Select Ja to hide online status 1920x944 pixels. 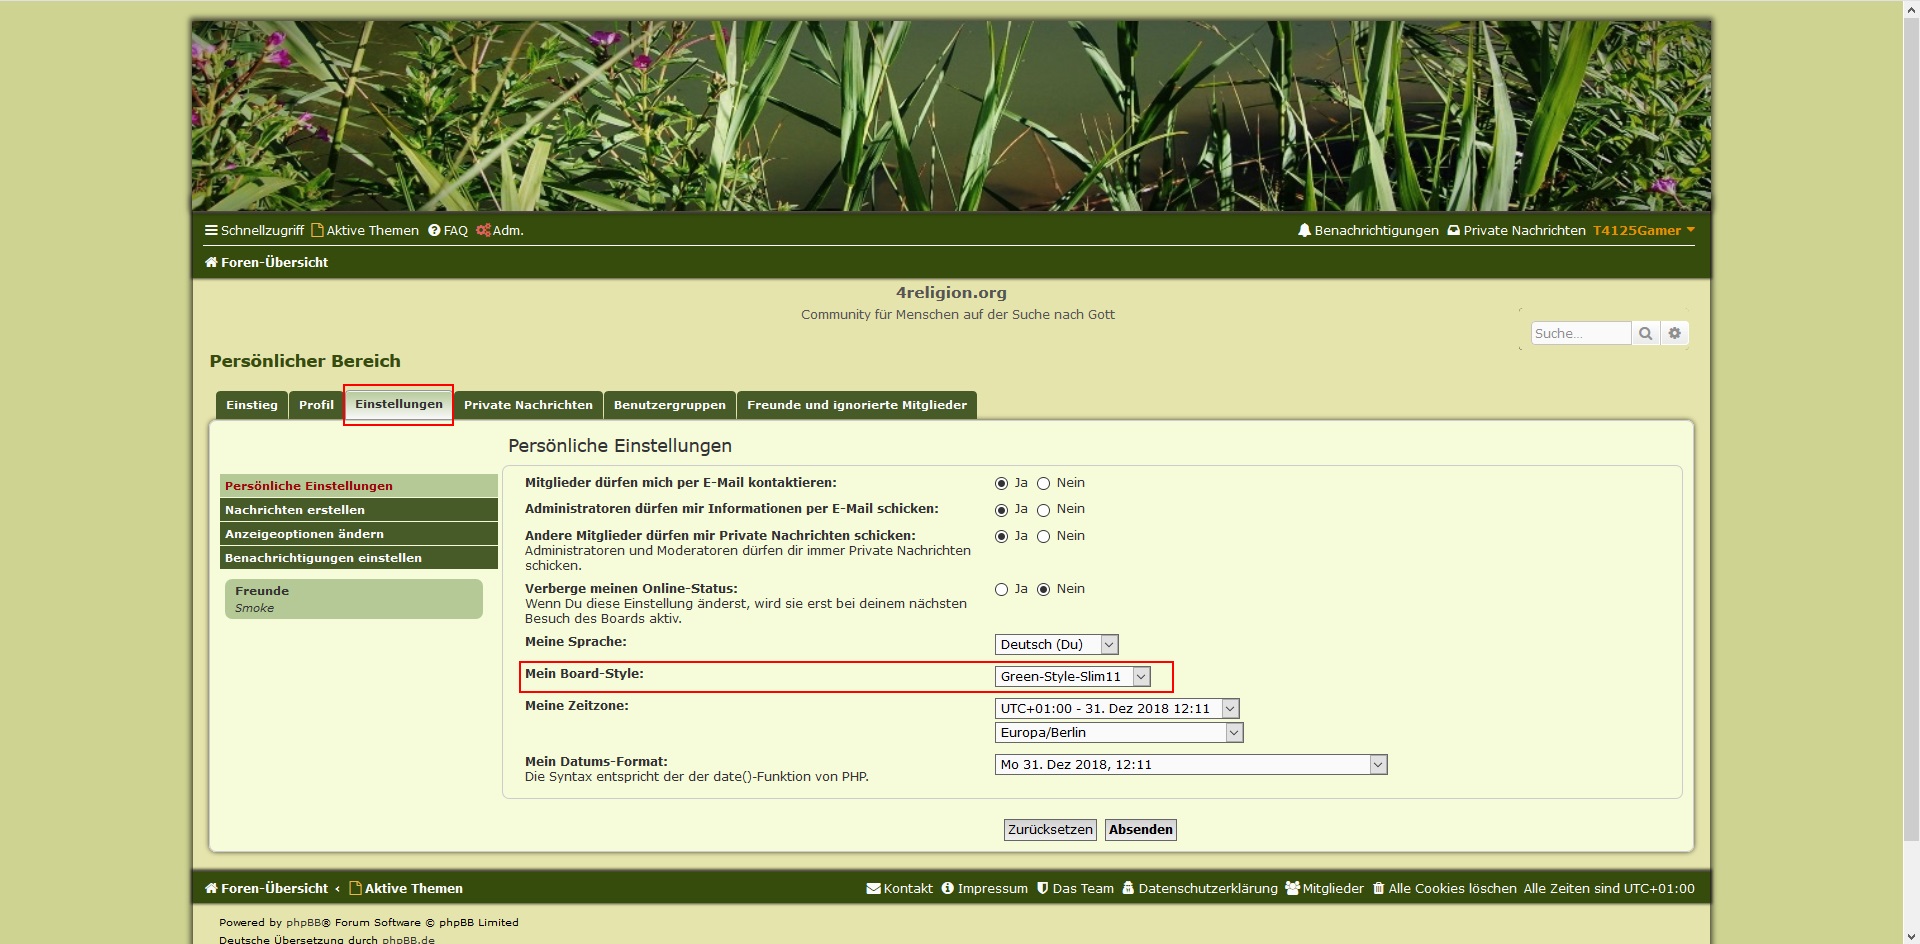1001,590
